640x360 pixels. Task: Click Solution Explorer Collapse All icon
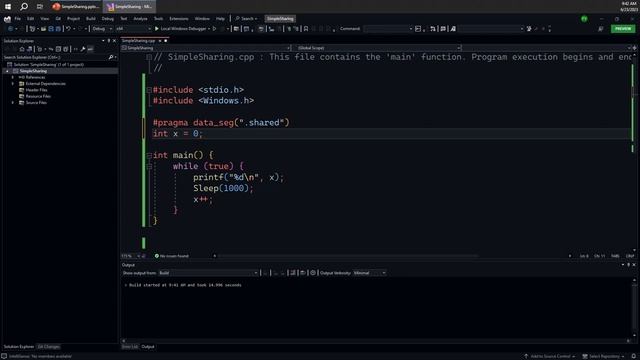coord(58,49)
